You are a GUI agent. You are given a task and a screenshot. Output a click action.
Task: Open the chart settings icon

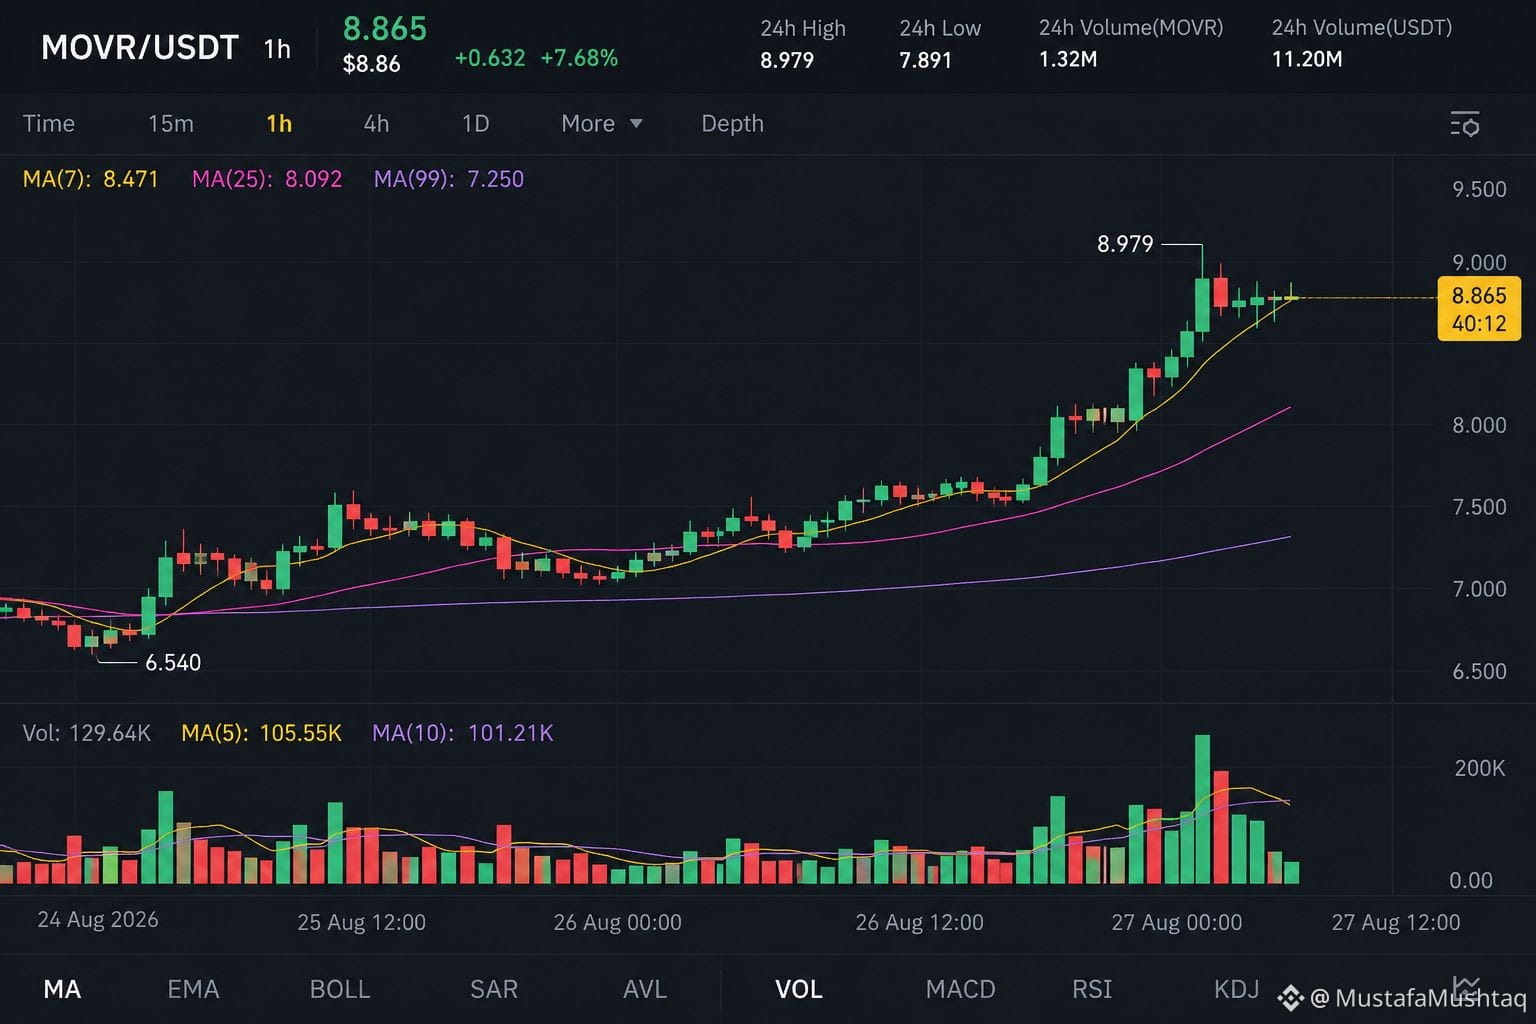(x=1465, y=124)
